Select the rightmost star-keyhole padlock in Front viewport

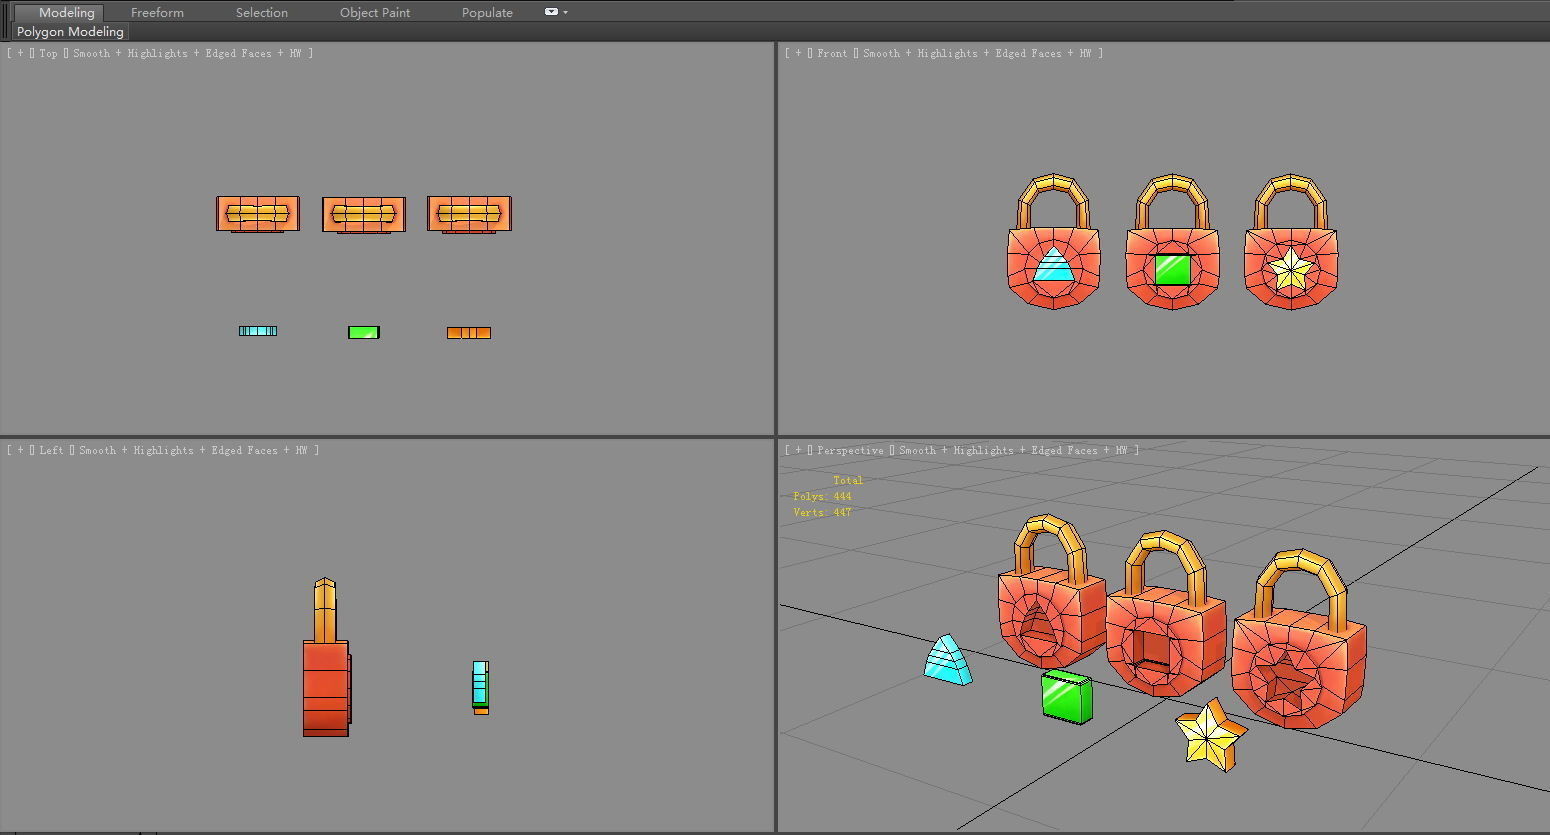(1291, 265)
